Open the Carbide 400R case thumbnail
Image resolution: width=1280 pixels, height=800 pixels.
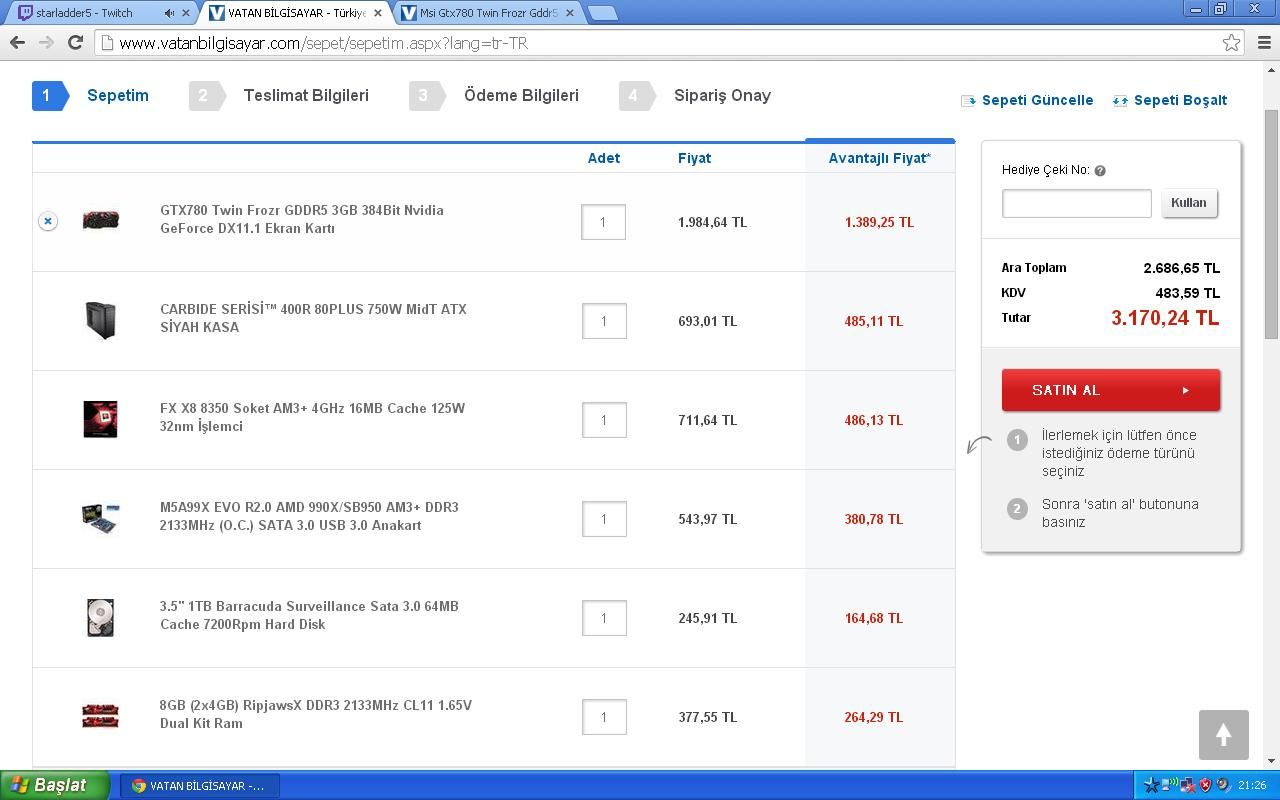click(100, 320)
